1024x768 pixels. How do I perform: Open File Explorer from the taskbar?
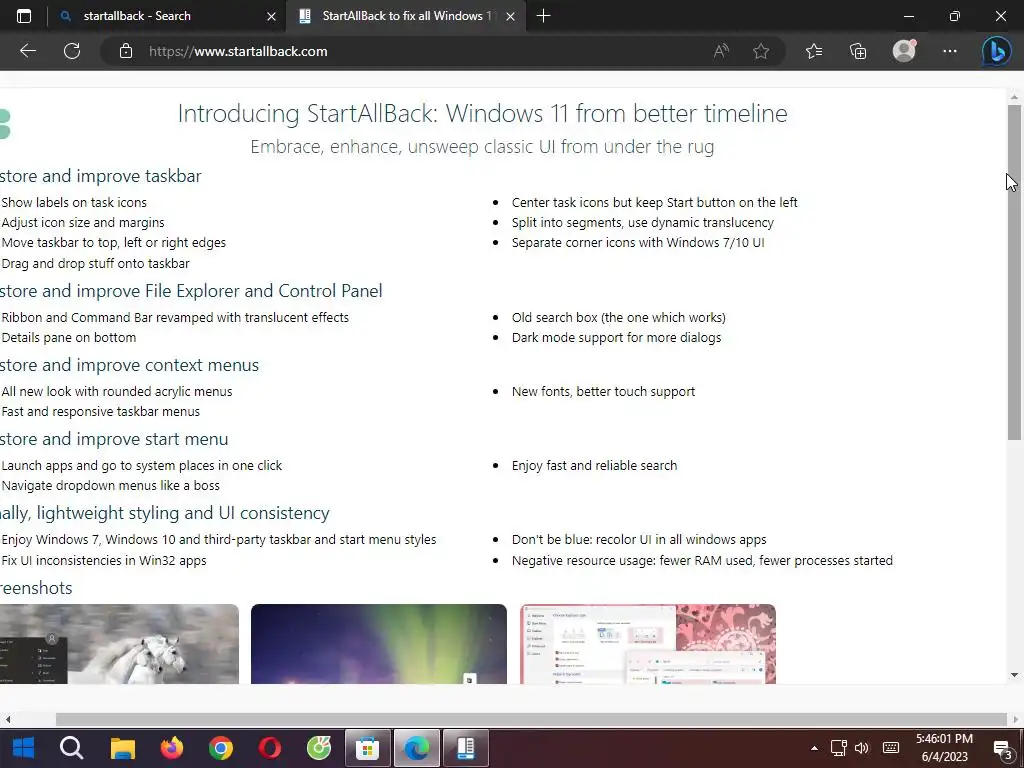click(x=122, y=748)
